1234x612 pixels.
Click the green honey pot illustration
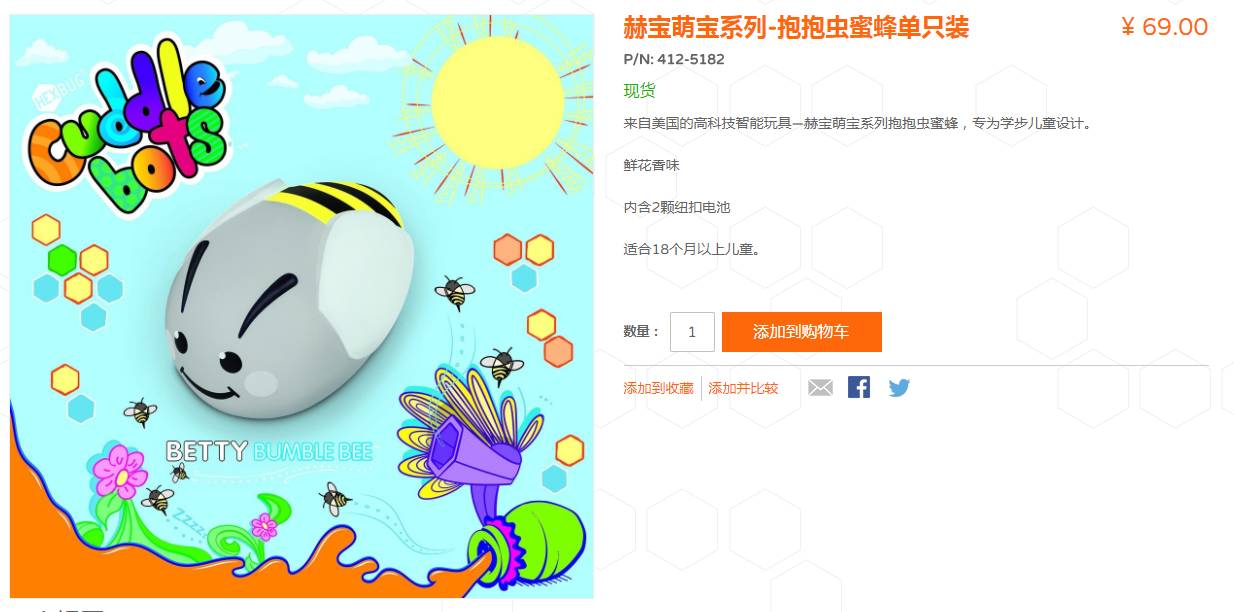(527, 543)
